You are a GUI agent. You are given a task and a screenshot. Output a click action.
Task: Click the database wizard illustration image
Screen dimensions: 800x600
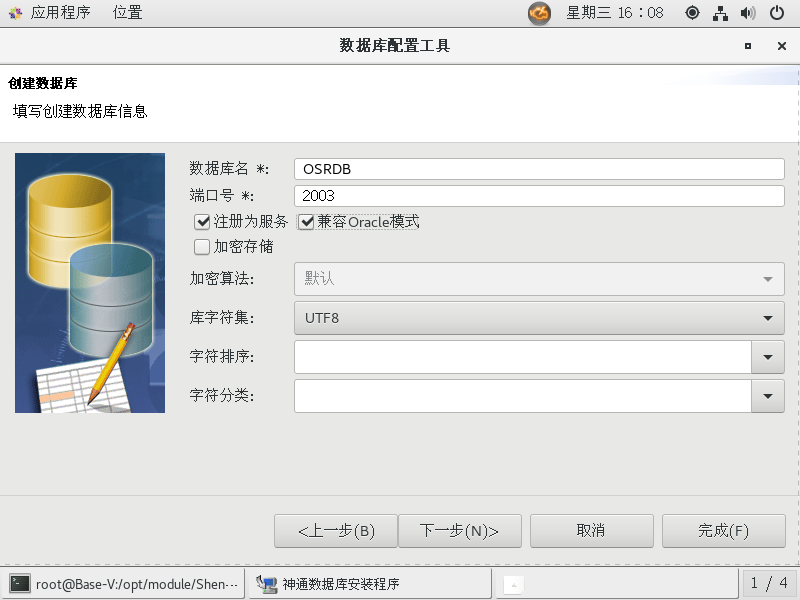pos(90,283)
